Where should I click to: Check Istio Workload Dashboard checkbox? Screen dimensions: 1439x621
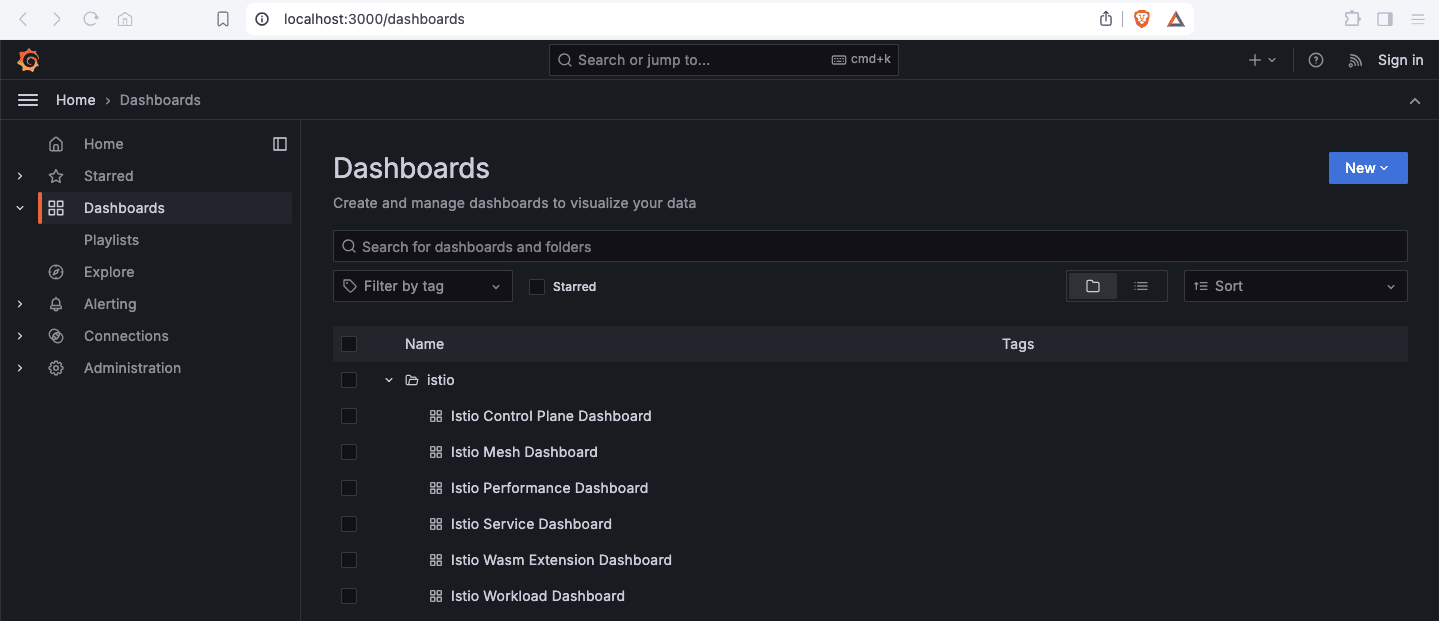[349, 596]
